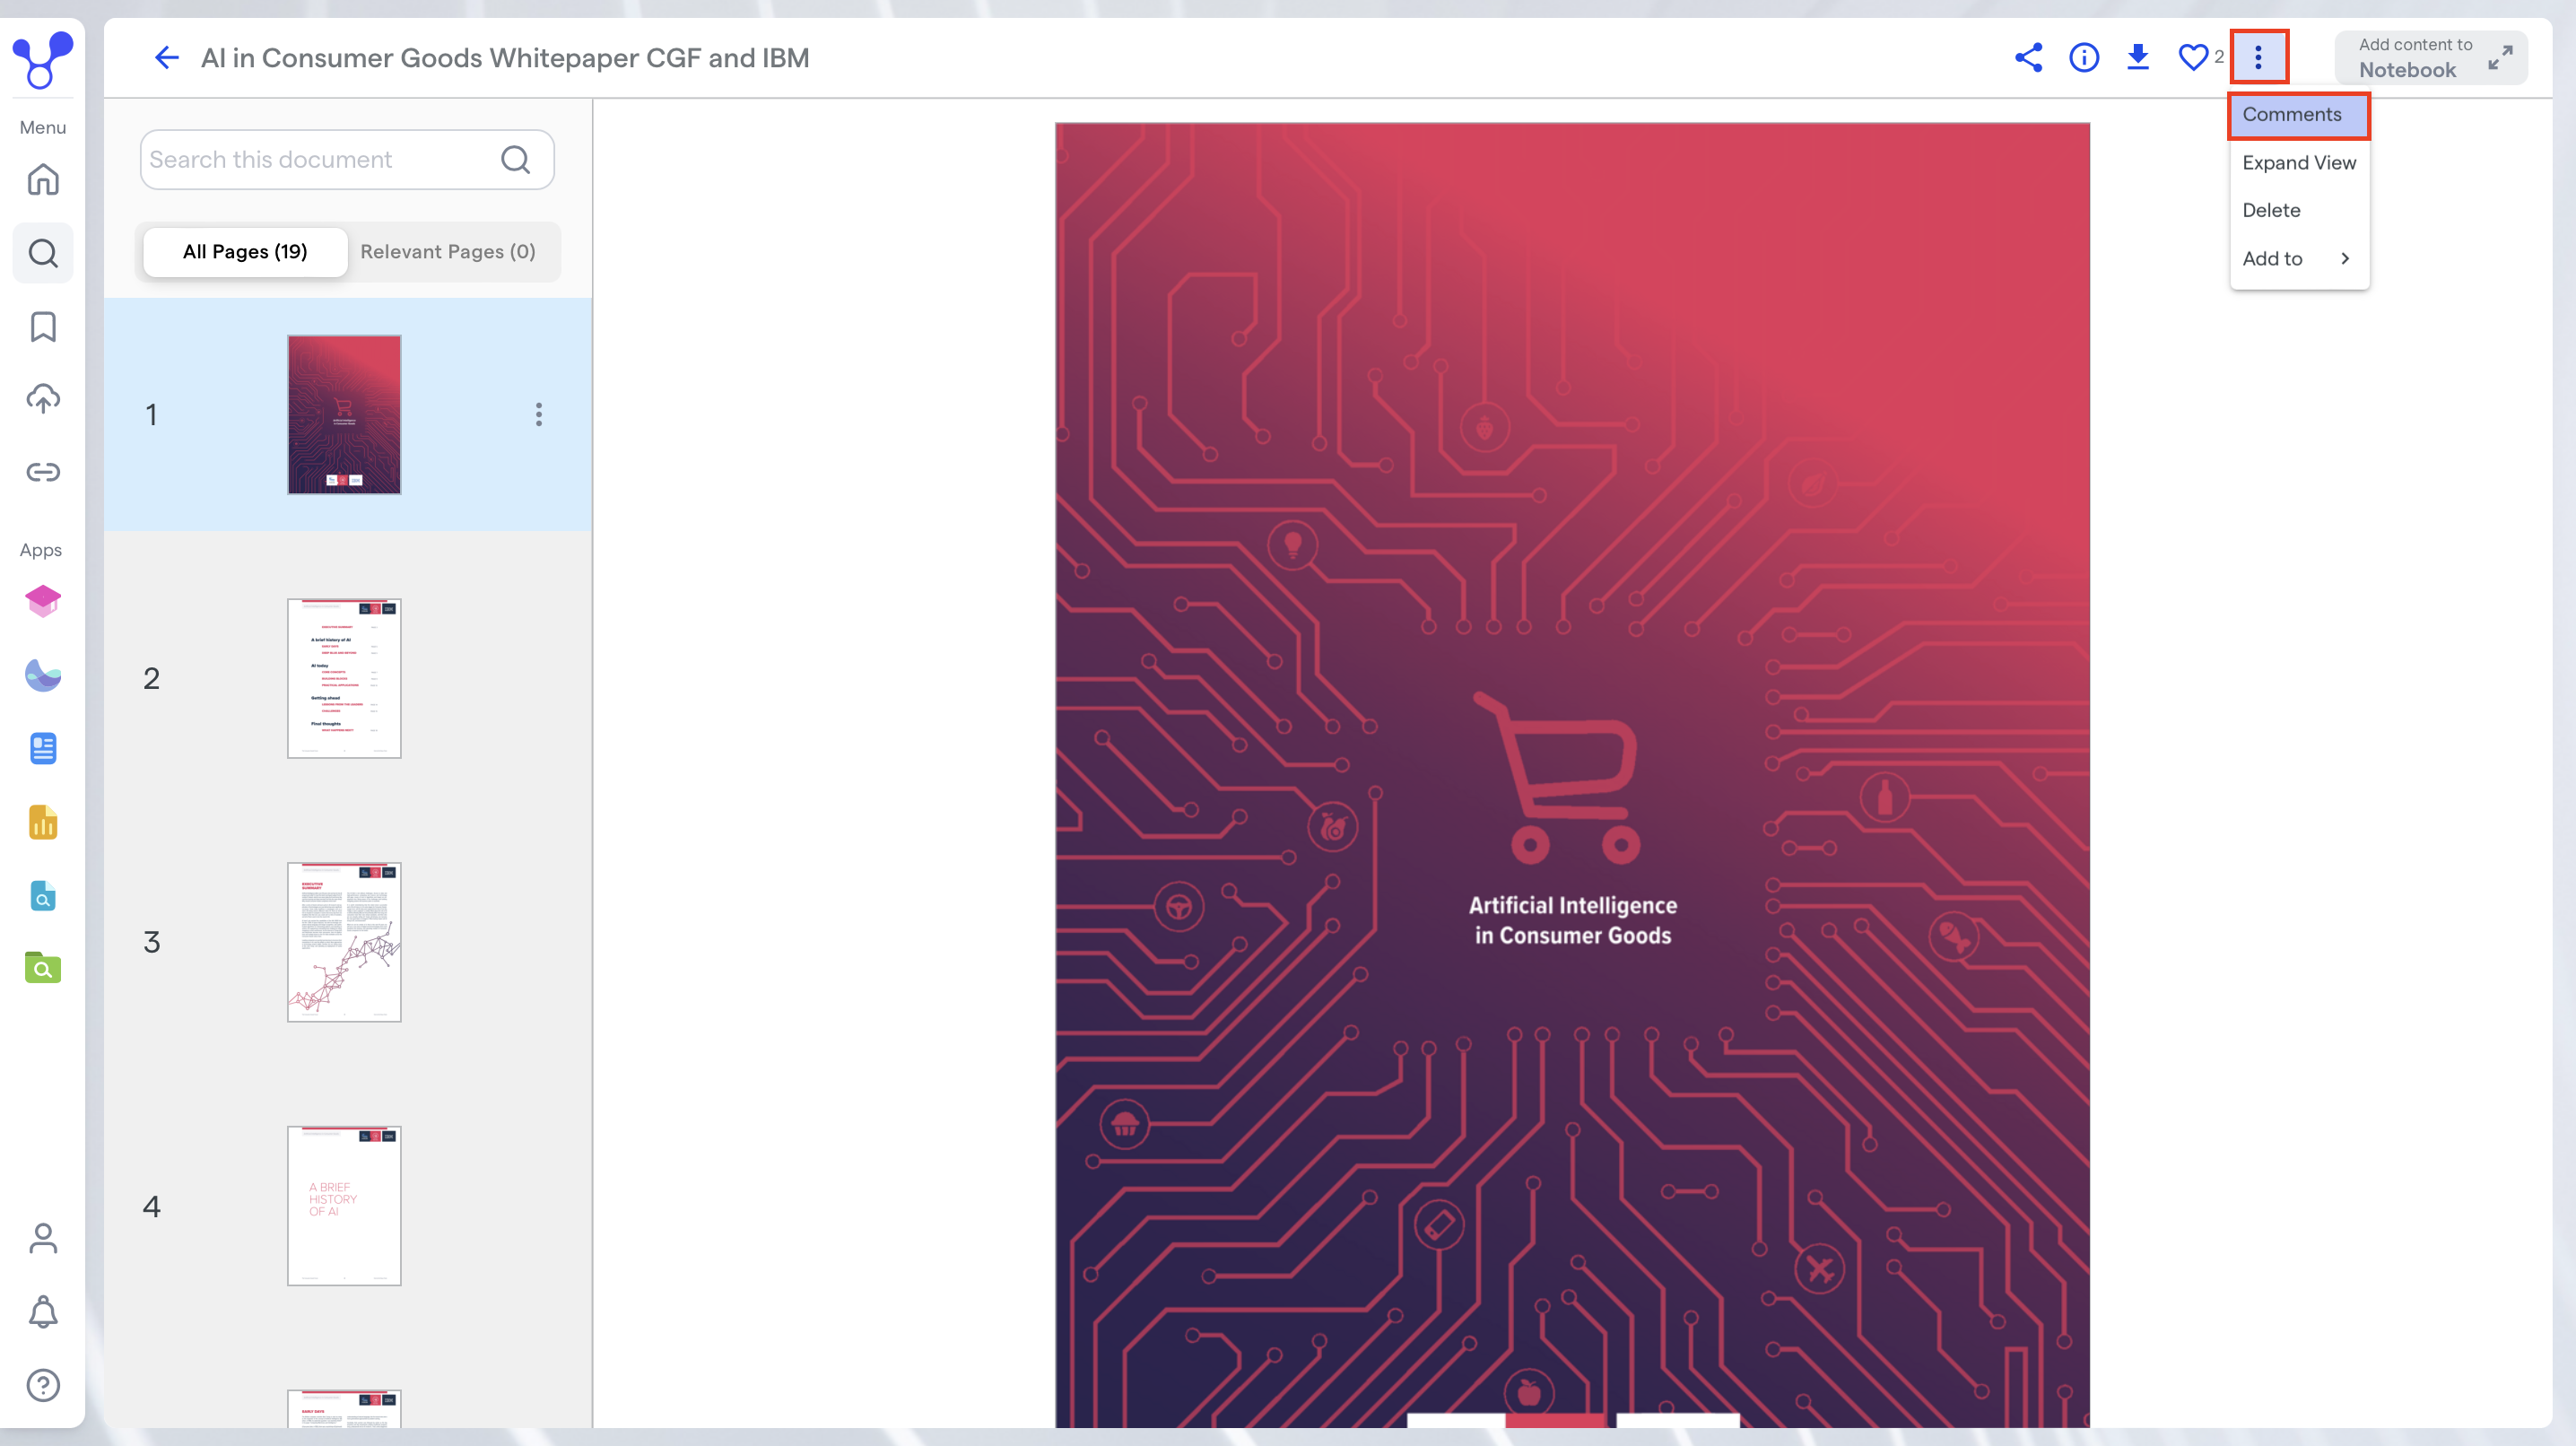2576x1446 pixels.
Task: Open cloud Upload in sidebar
Action: pyautogui.click(x=43, y=399)
